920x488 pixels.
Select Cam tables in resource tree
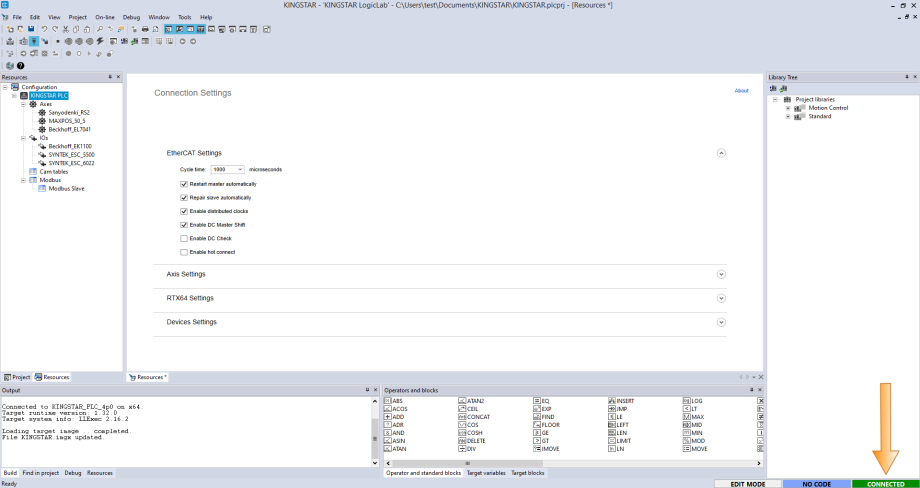(53, 172)
